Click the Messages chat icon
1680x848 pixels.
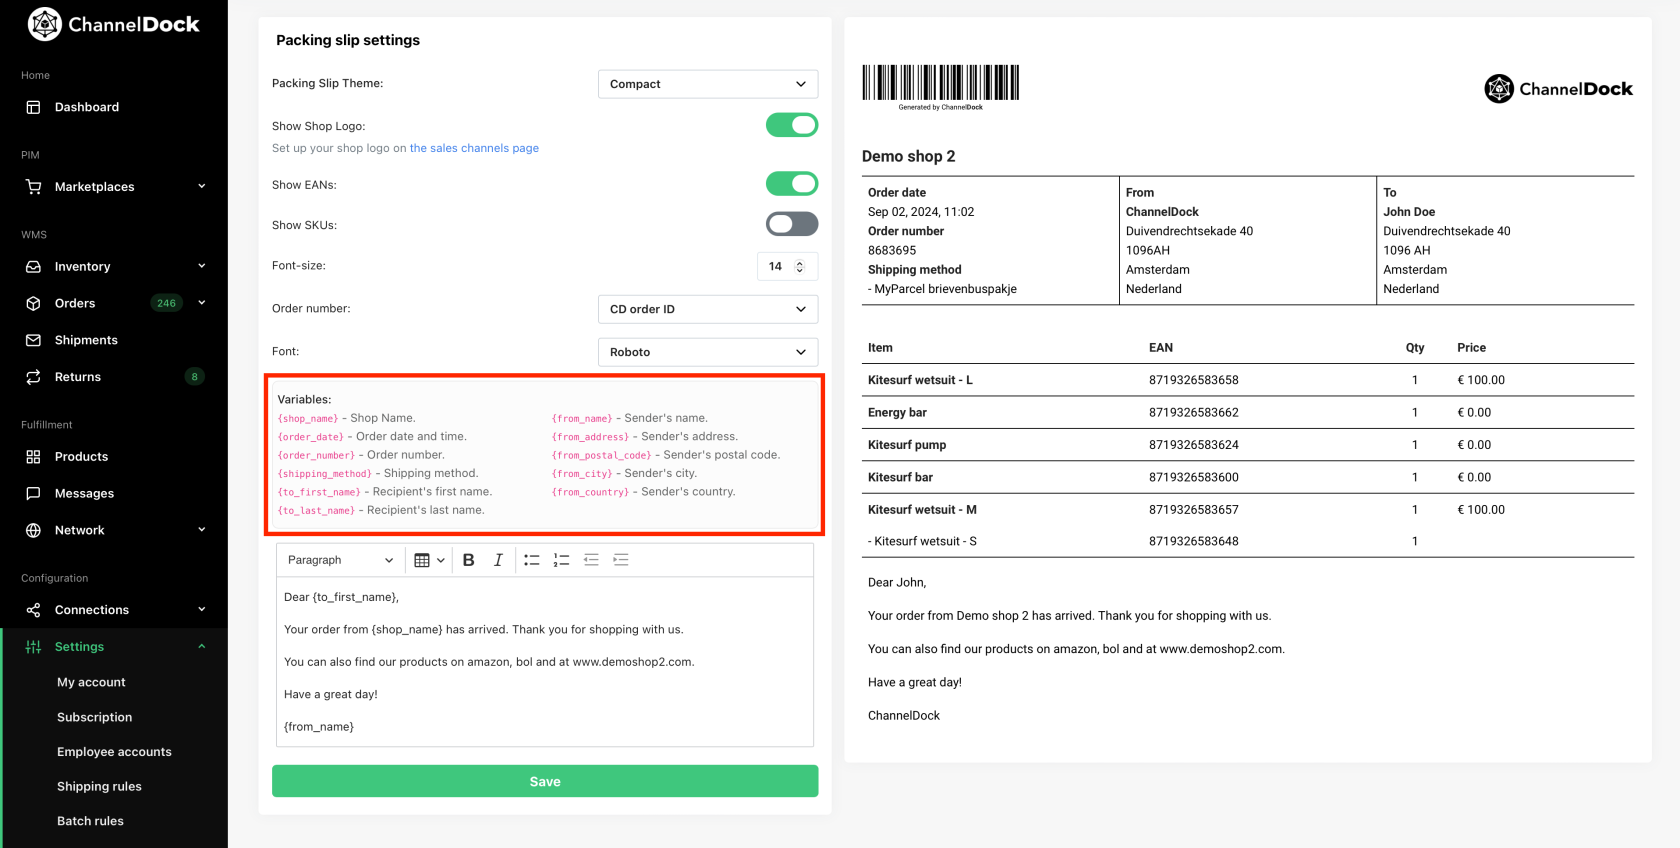point(33,493)
